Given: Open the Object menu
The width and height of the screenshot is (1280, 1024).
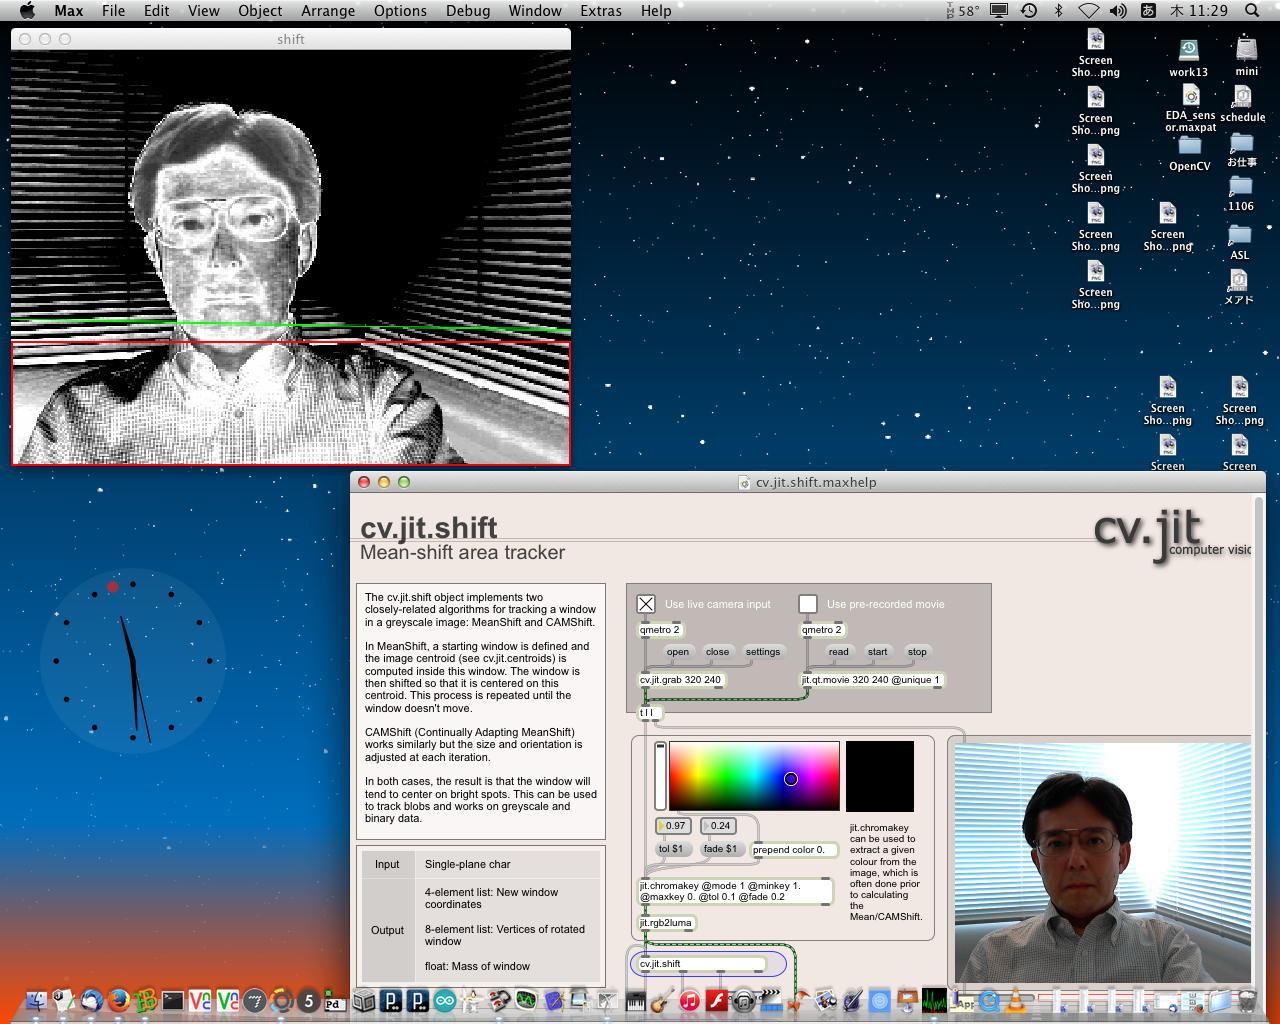Looking at the screenshot, I should click(x=260, y=11).
